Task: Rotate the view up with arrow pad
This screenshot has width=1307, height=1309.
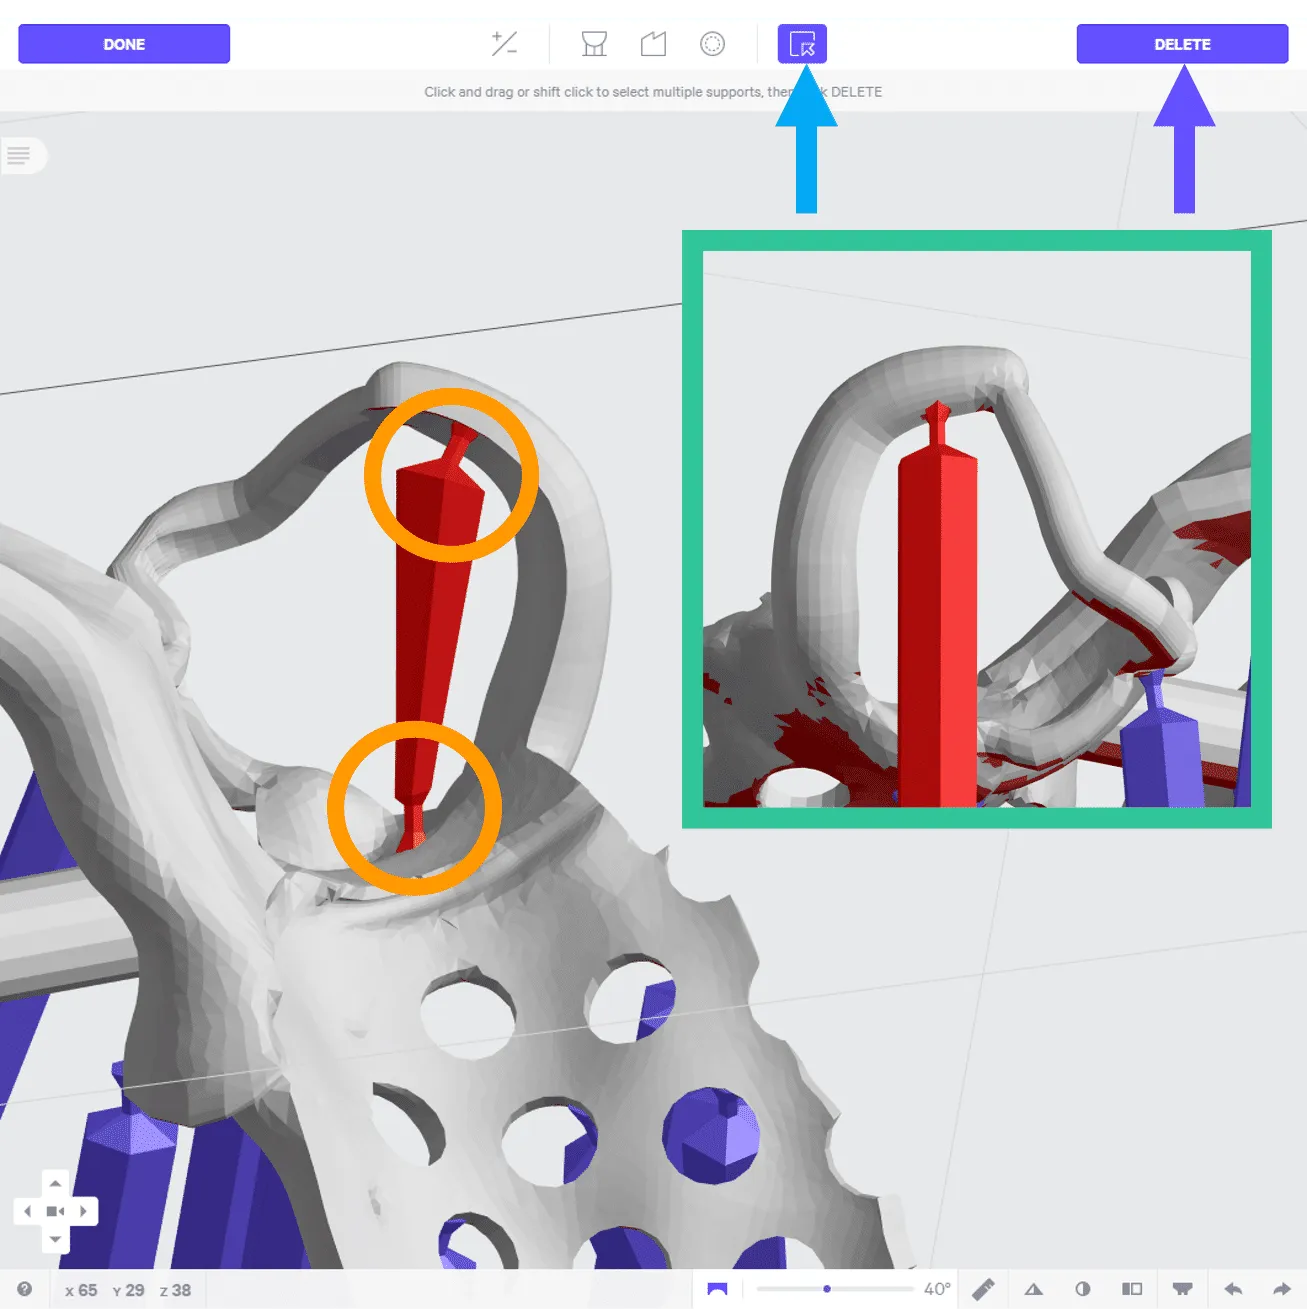Action: pyautogui.click(x=56, y=1183)
